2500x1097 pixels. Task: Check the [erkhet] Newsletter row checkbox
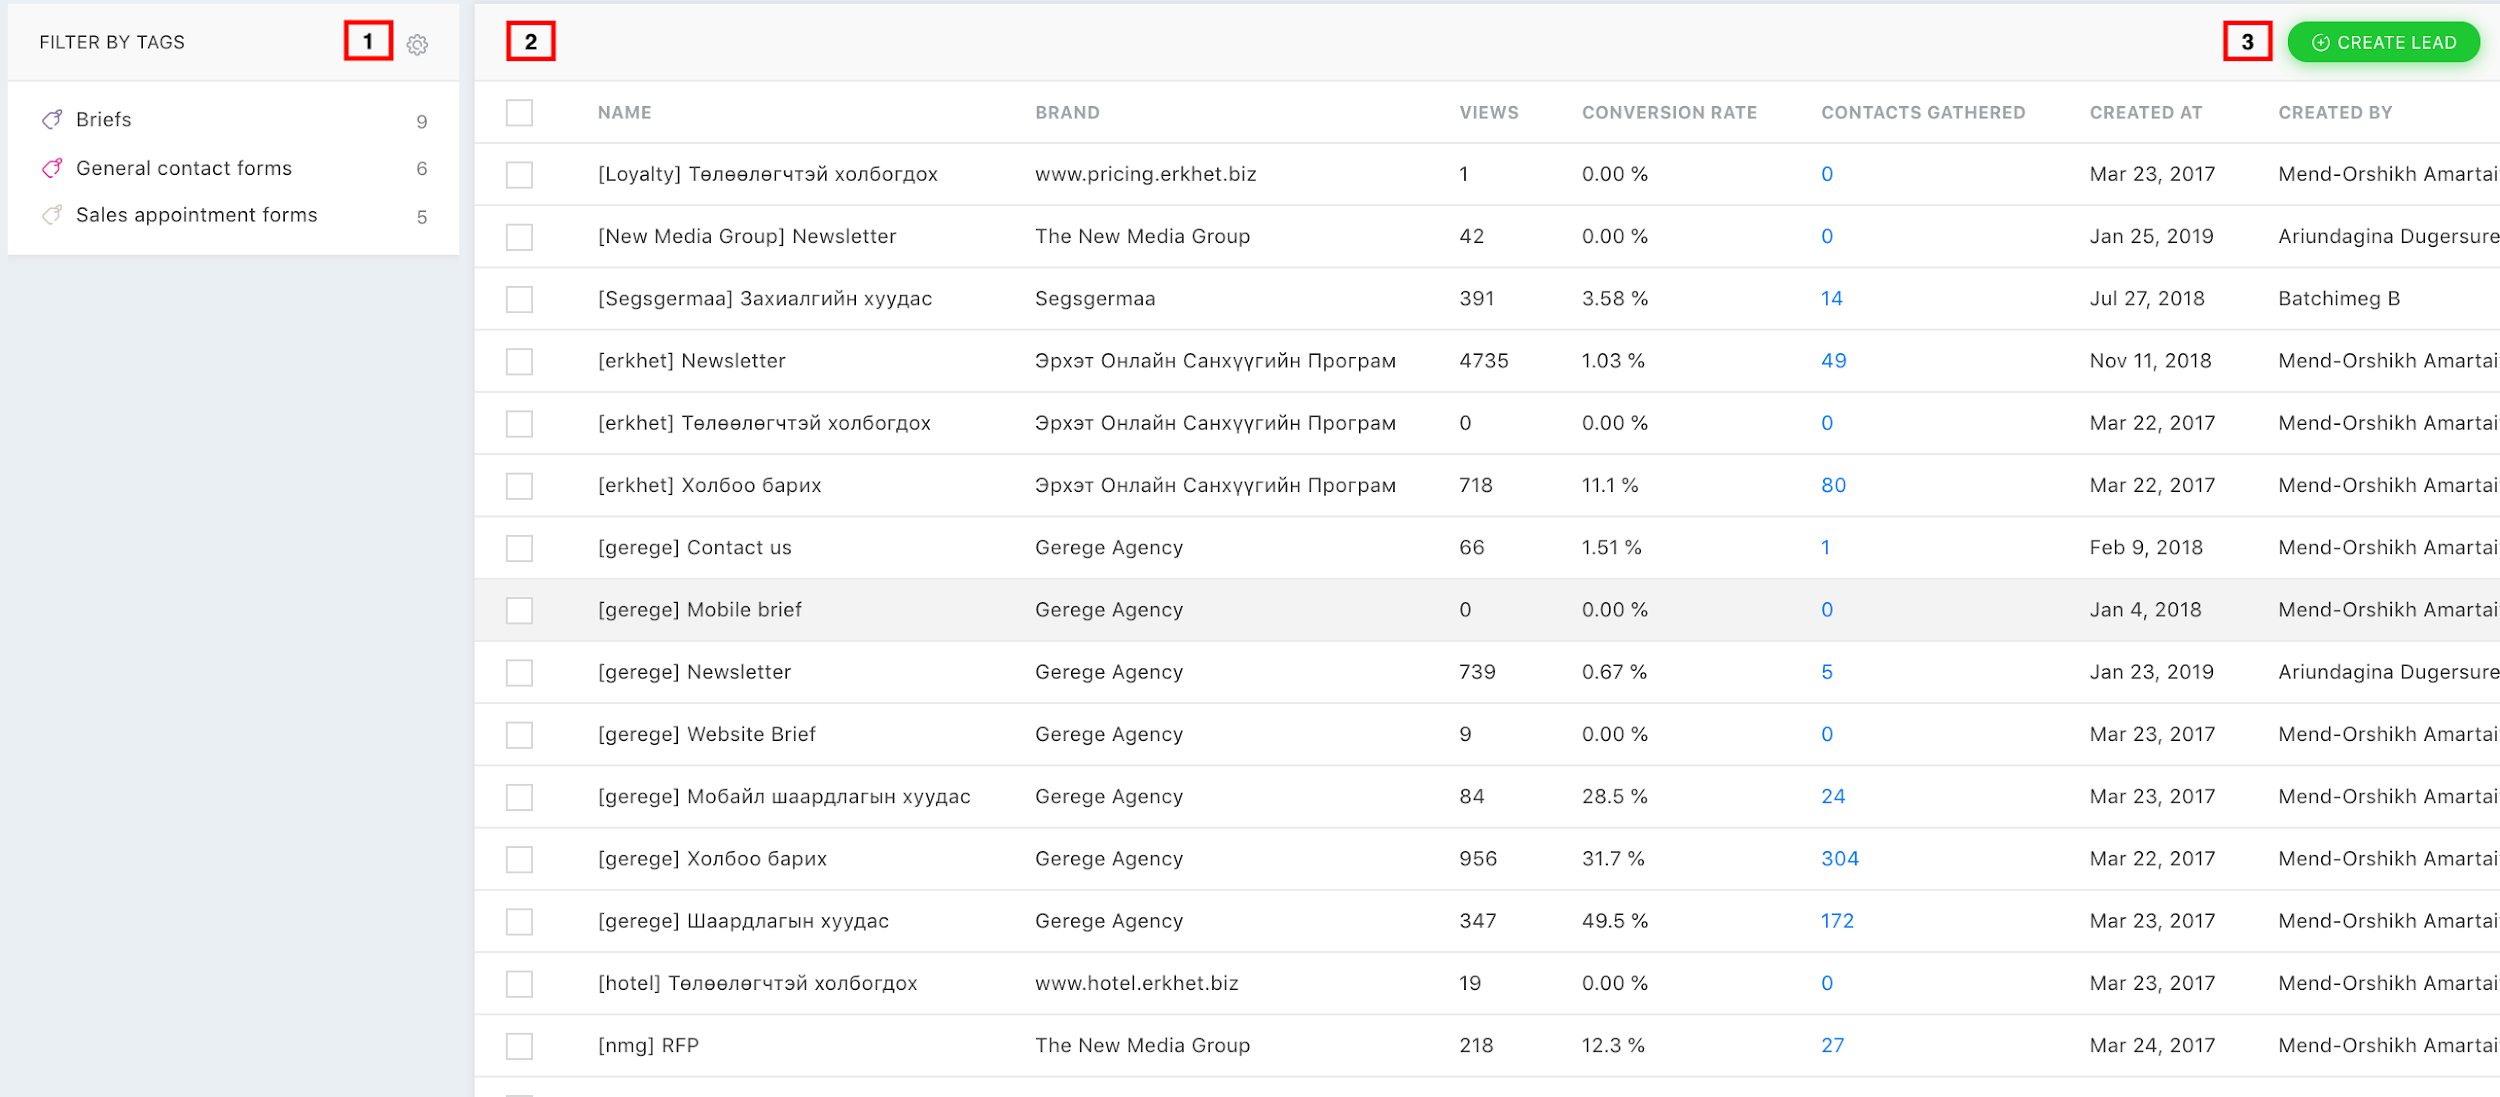click(x=519, y=361)
